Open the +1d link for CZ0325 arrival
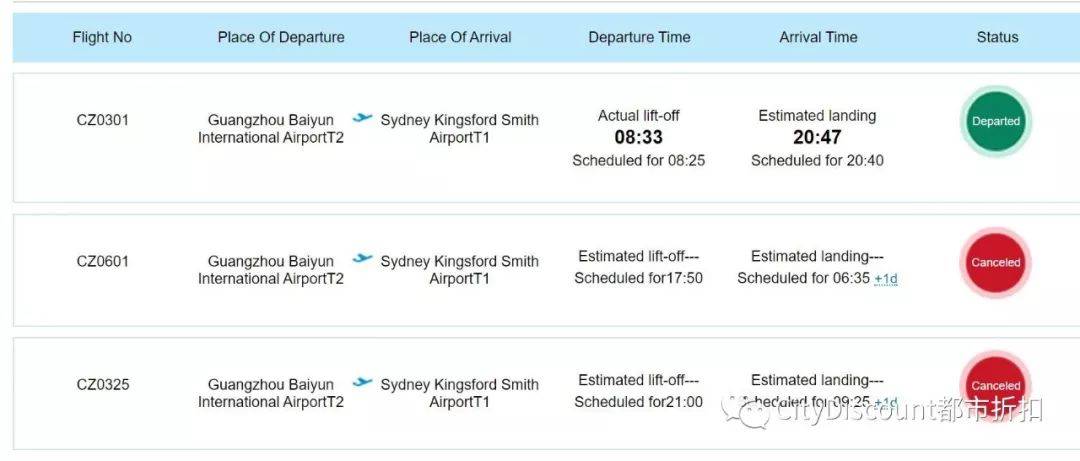 pyautogui.click(x=886, y=402)
